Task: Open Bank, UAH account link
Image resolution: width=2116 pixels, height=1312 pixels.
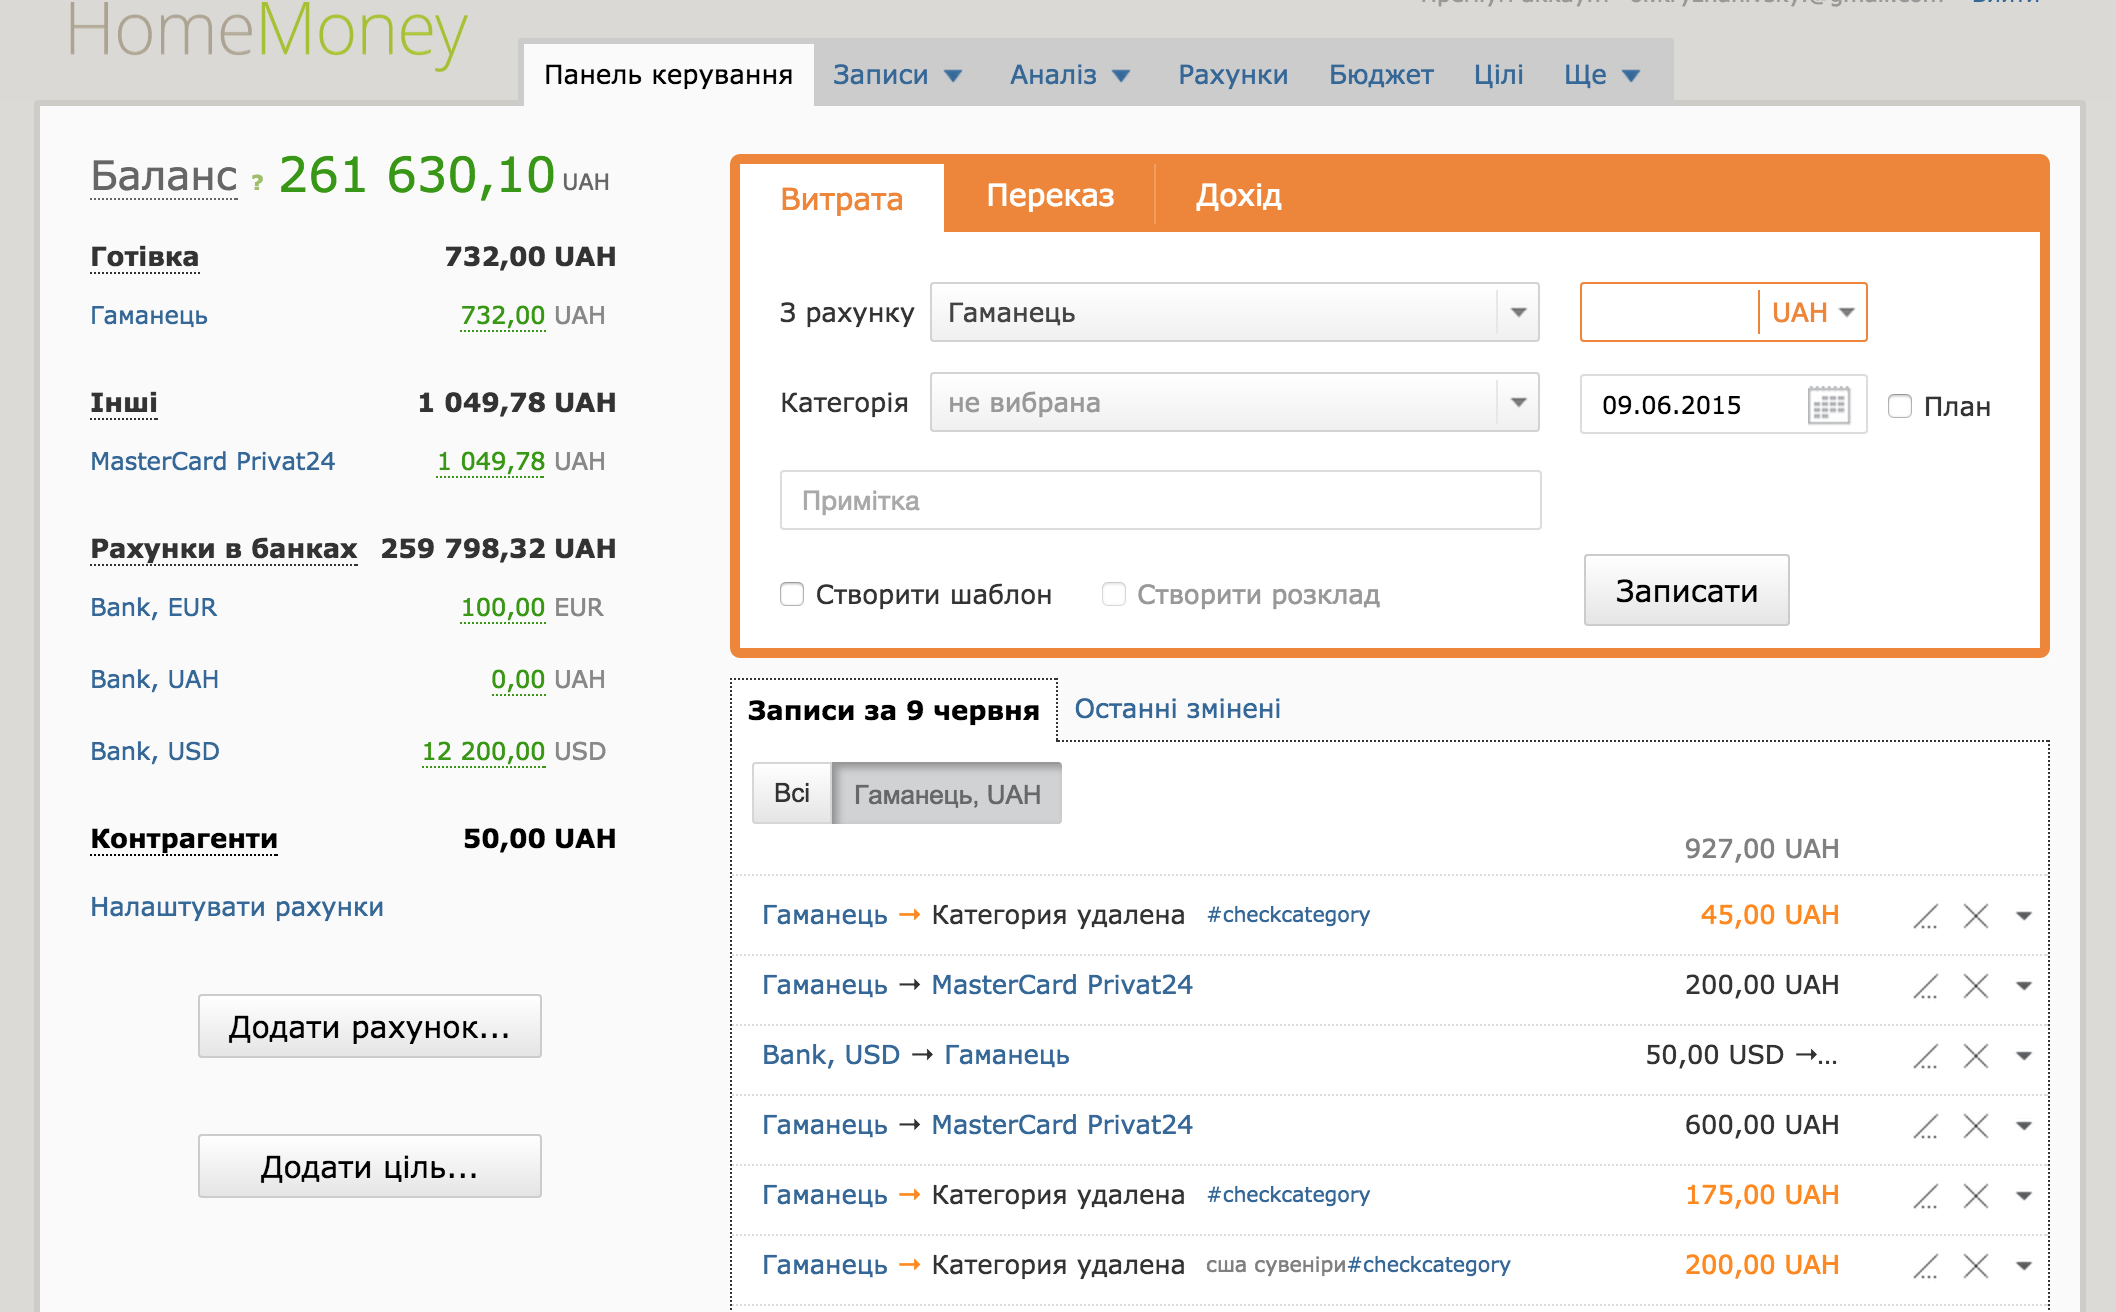Action: click(x=154, y=679)
